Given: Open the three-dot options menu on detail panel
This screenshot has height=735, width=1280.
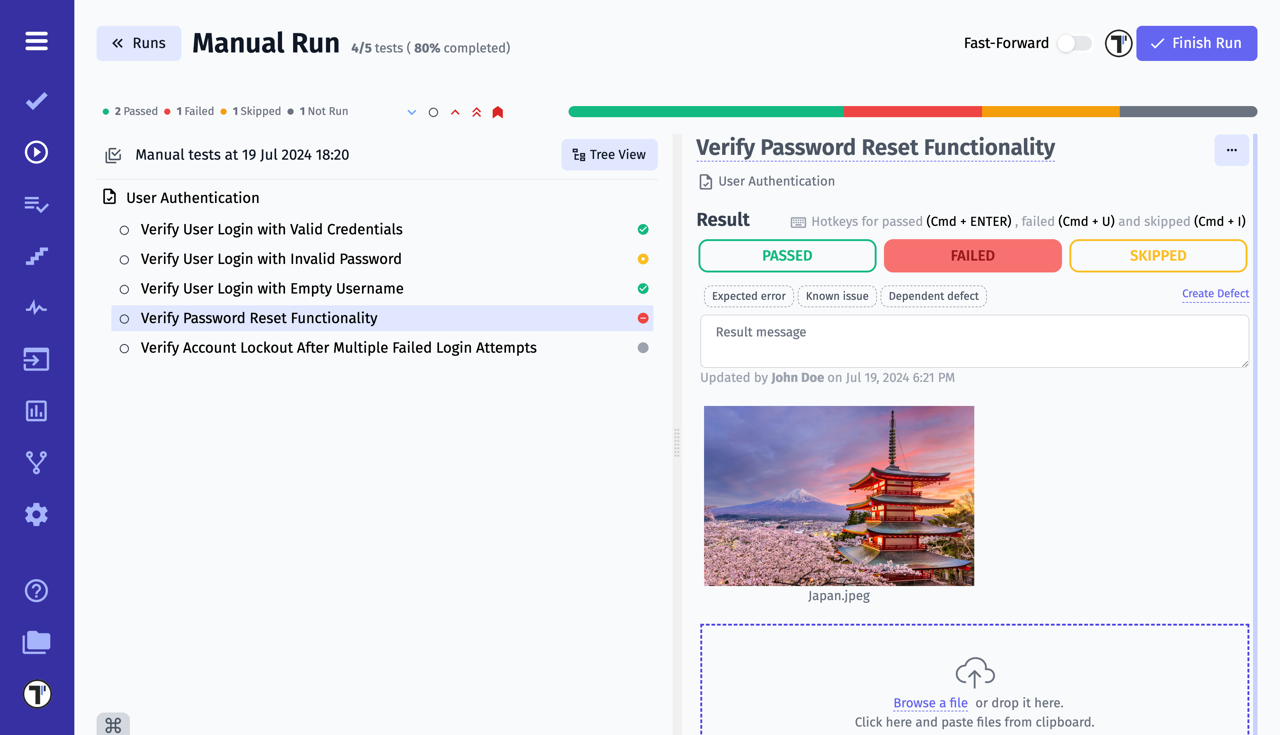Looking at the screenshot, I should click(x=1231, y=150).
